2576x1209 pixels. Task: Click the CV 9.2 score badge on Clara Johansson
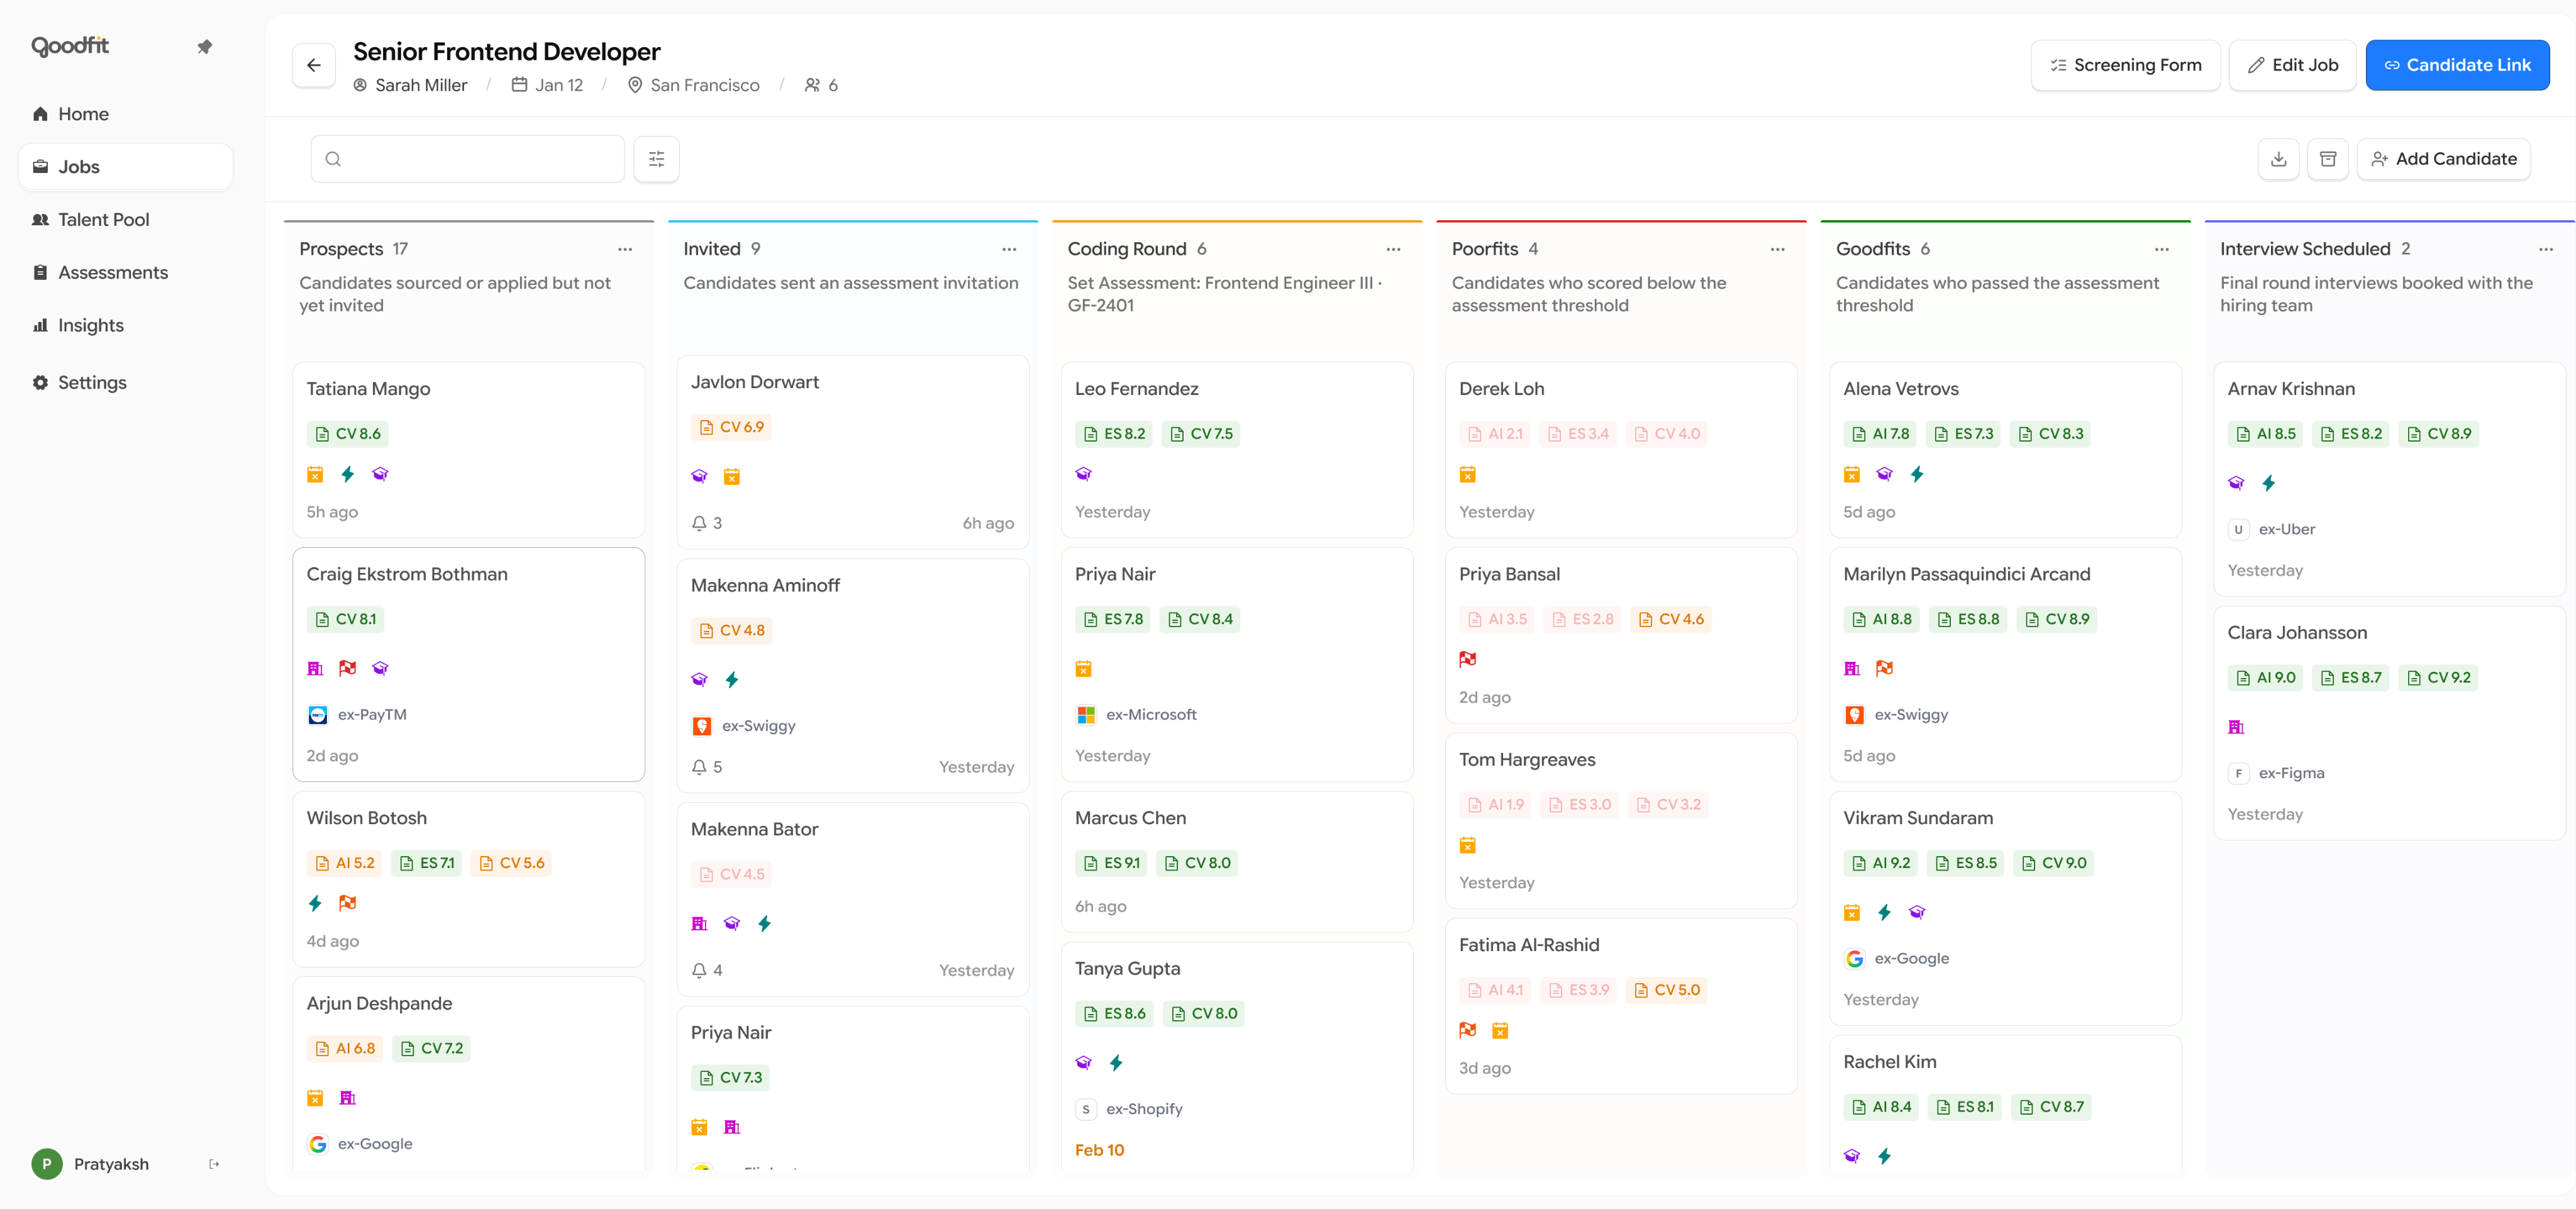[x=2438, y=678]
